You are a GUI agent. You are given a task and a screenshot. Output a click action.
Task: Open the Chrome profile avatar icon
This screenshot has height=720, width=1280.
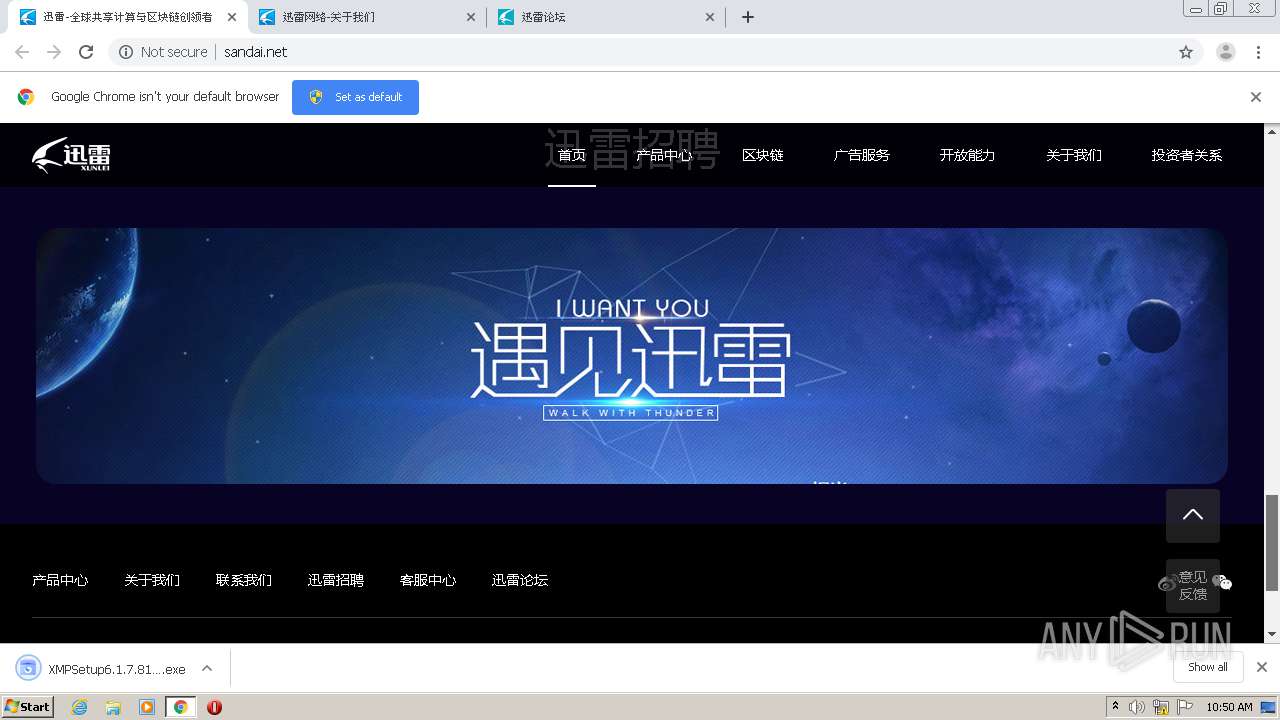(1226, 52)
